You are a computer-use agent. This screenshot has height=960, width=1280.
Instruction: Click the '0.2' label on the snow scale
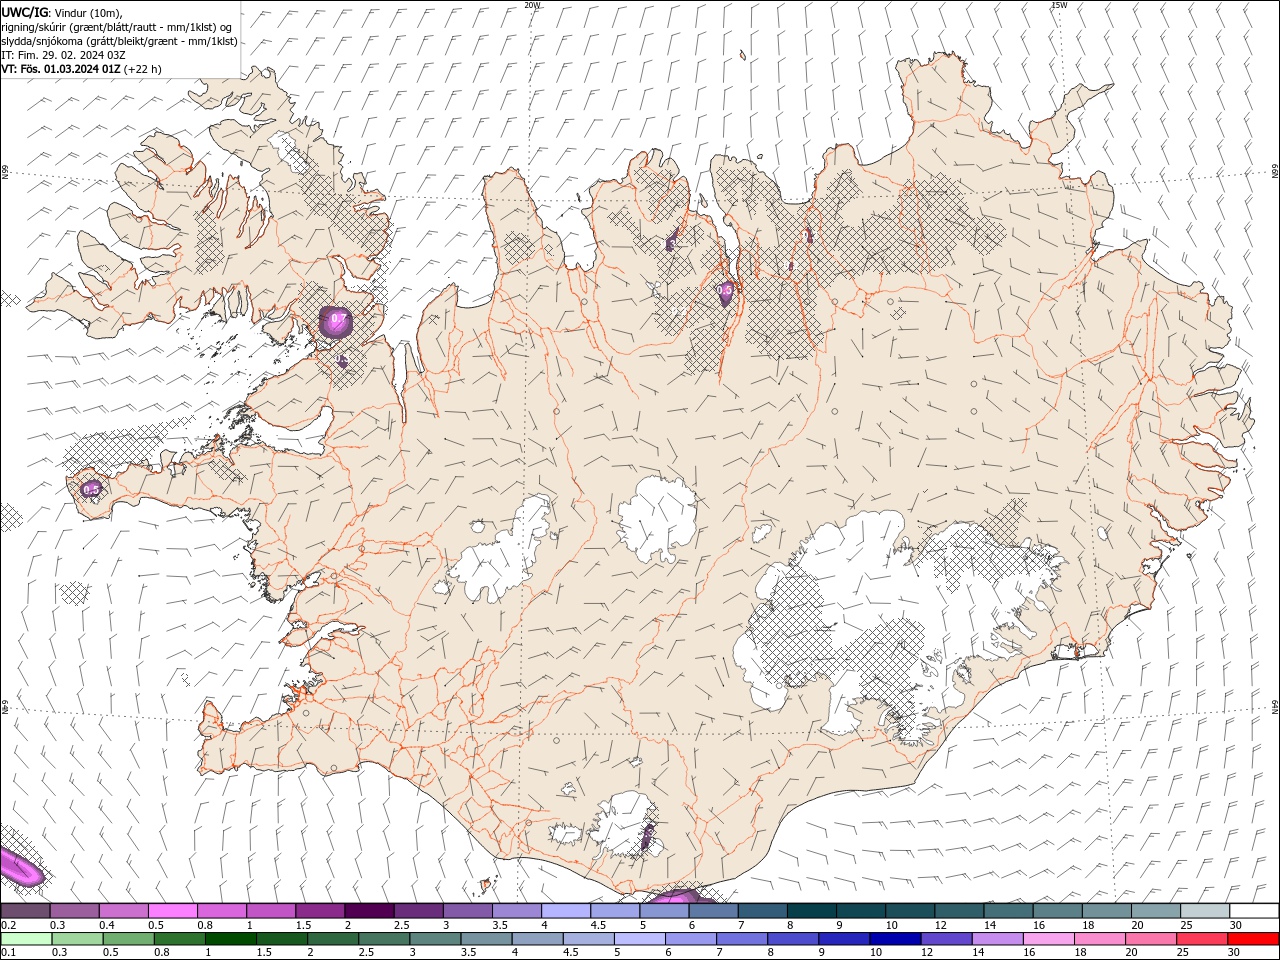(9, 925)
